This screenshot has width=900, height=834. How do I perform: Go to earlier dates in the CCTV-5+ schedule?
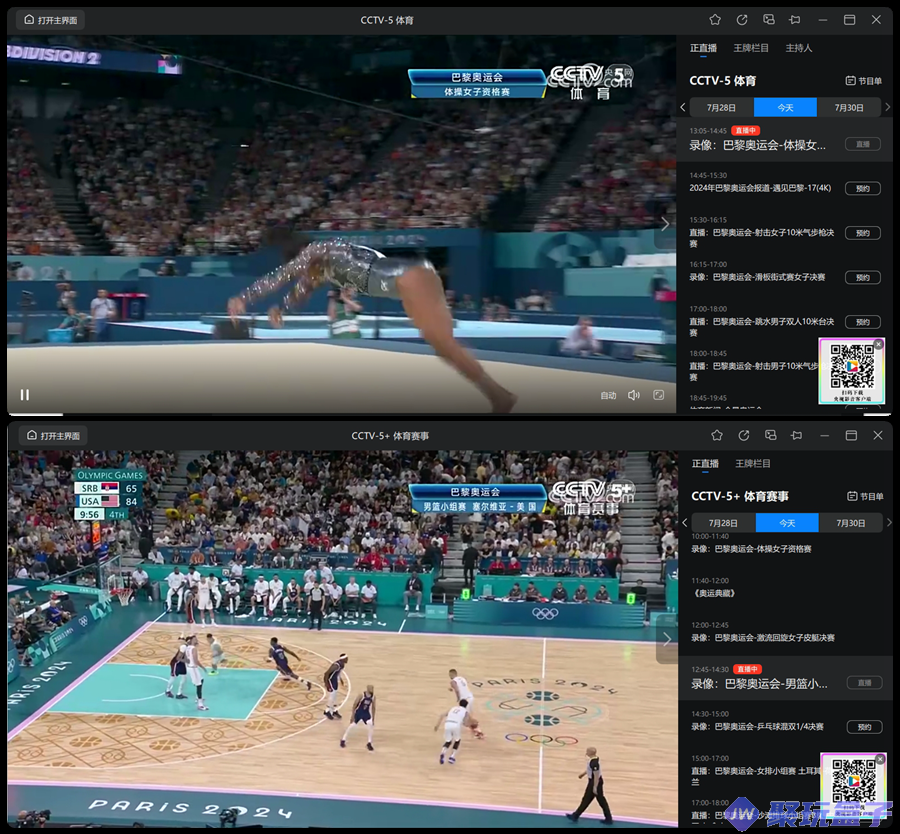(684, 523)
